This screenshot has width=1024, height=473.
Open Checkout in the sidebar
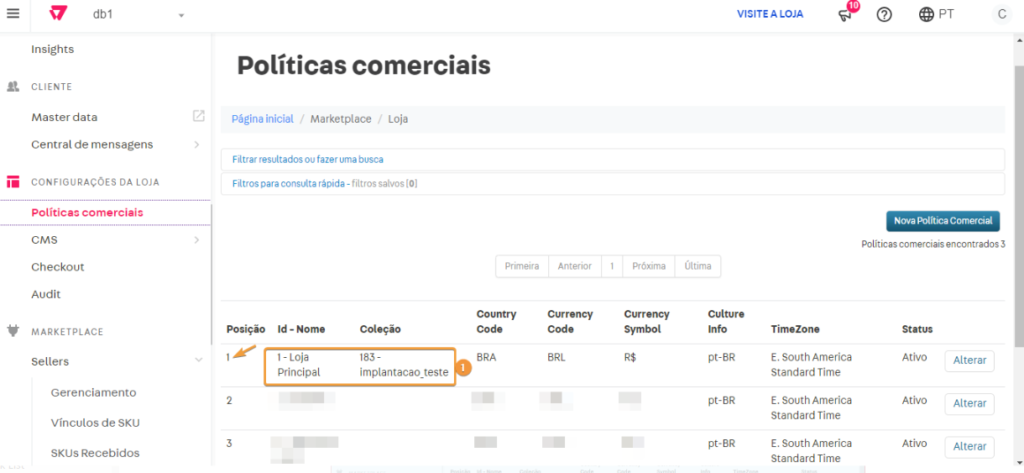pyautogui.click(x=57, y=267)
